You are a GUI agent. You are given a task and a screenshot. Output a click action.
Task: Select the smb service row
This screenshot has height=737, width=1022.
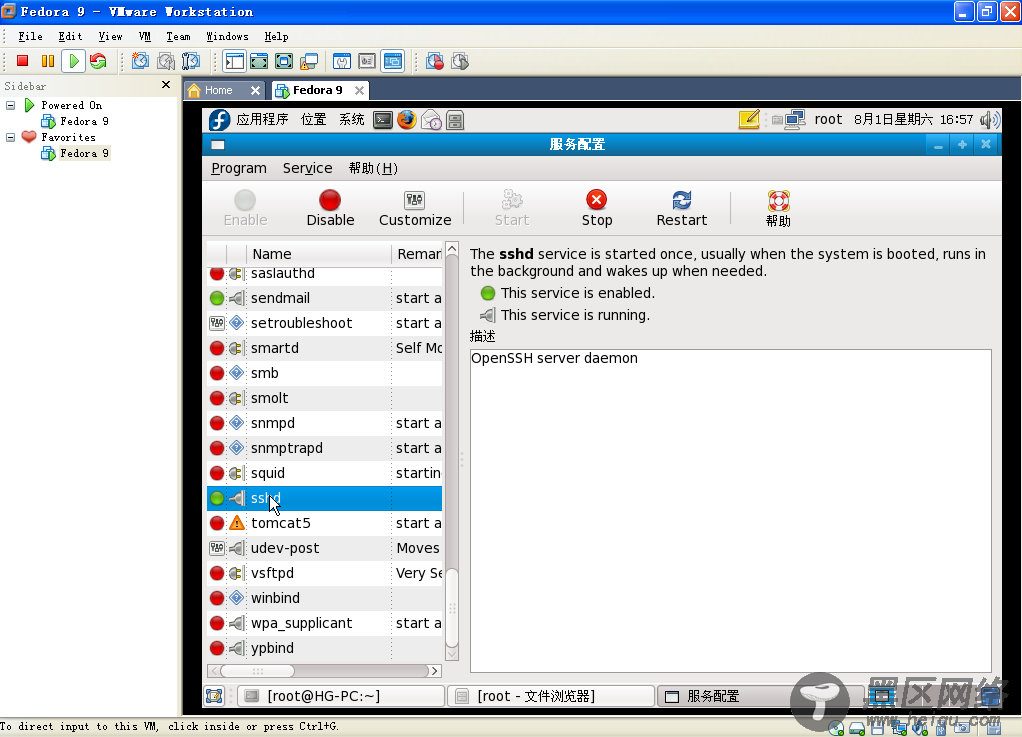point(325,373)
